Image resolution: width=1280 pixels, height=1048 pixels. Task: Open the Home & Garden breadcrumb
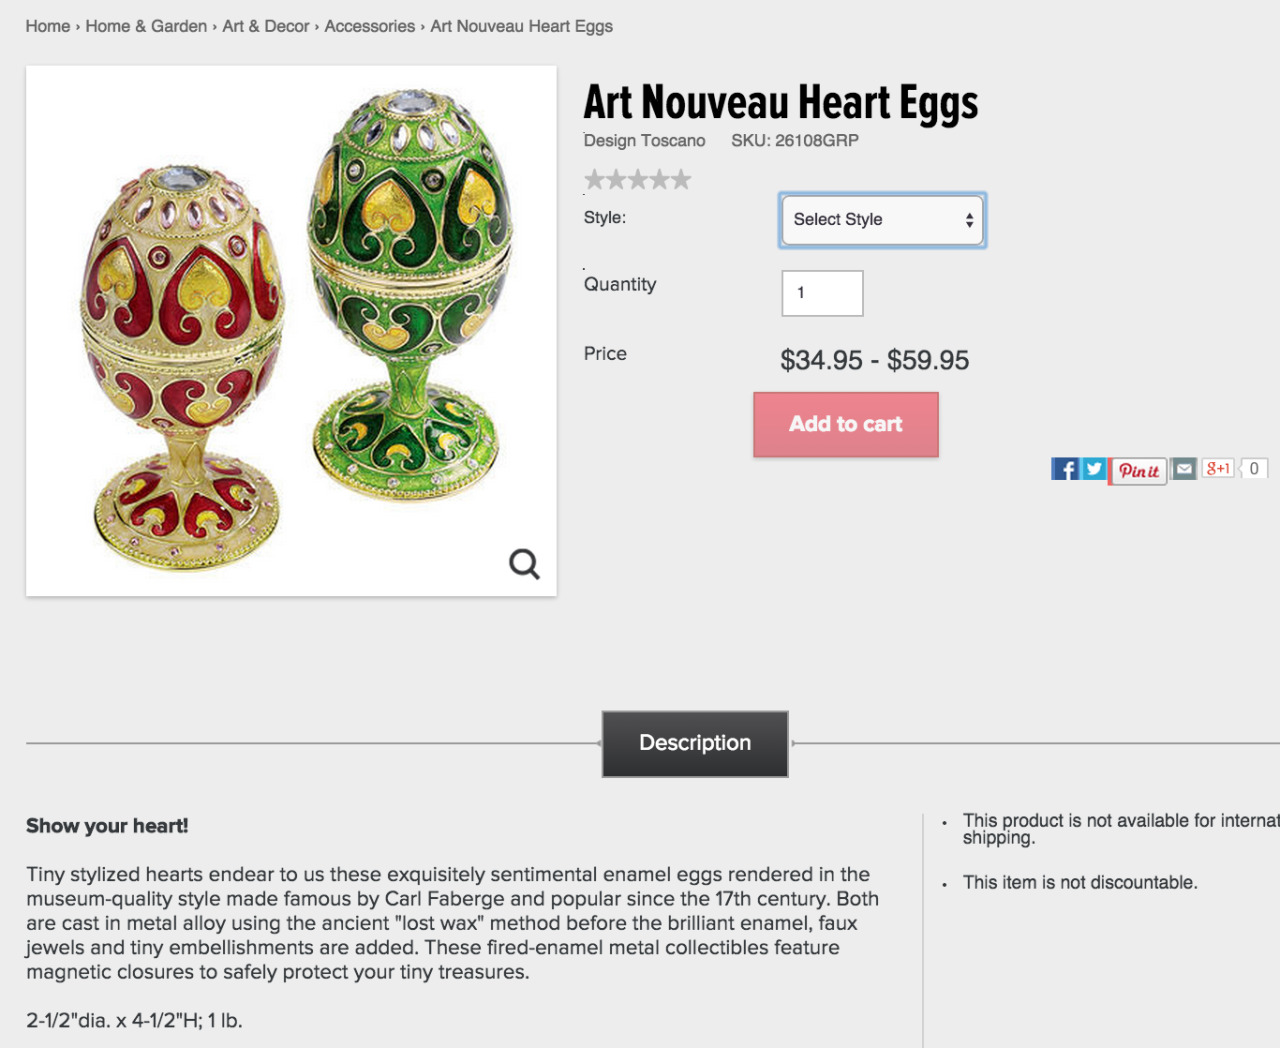click(x=146, y=26)
